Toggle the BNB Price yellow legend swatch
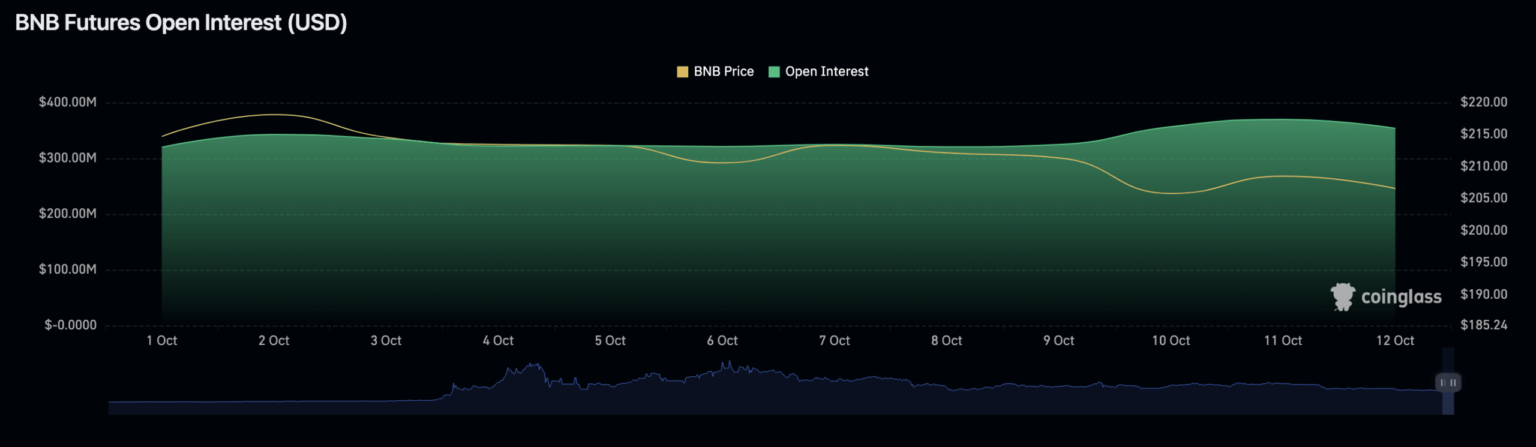Screen dimensions: 1536x447 pyautogui.click(x=683, y=72)
